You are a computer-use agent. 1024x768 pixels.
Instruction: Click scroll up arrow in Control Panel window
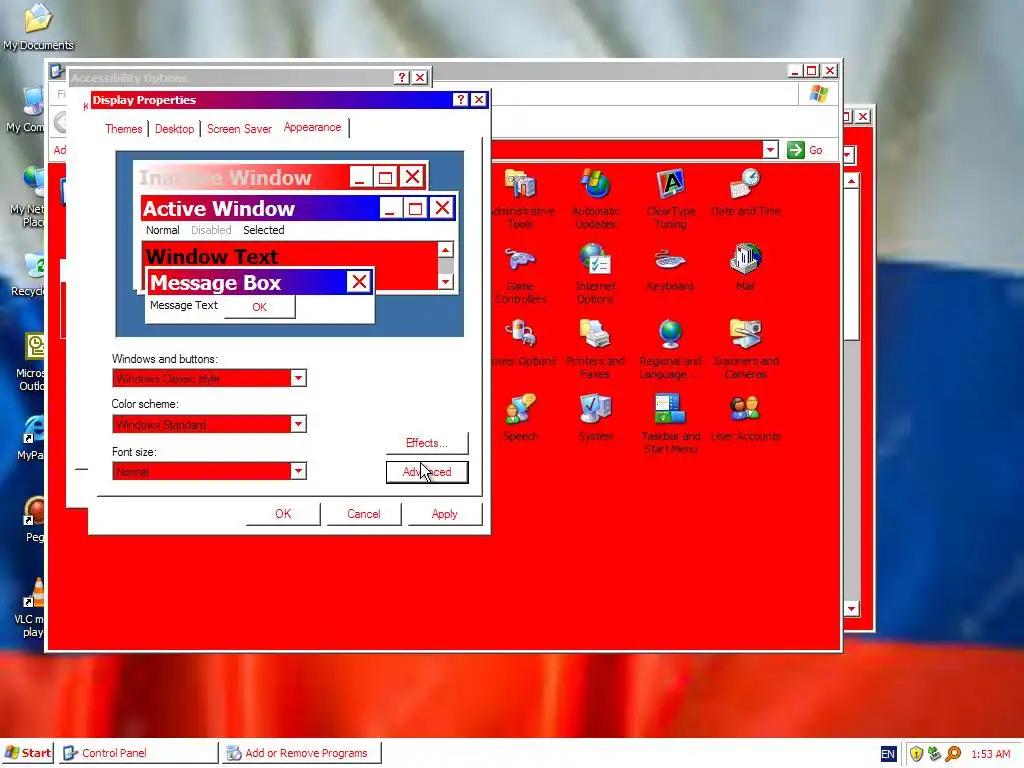851,181
